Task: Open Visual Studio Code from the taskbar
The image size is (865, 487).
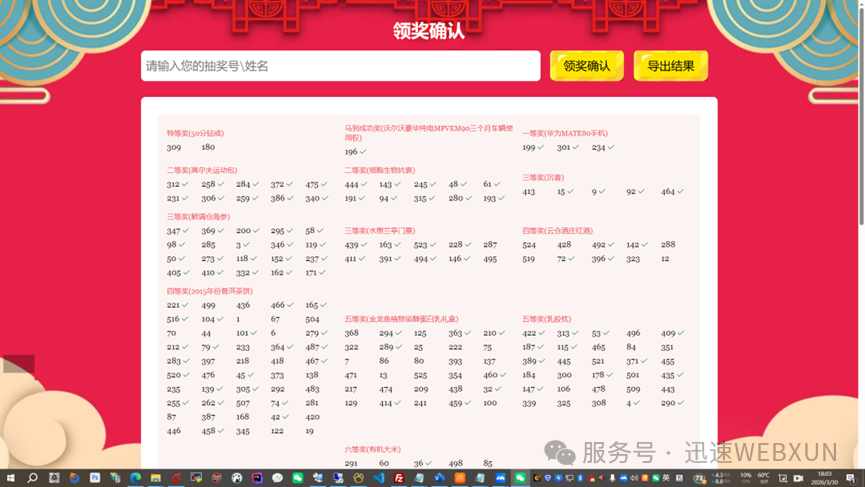Action: click(378, 478)
